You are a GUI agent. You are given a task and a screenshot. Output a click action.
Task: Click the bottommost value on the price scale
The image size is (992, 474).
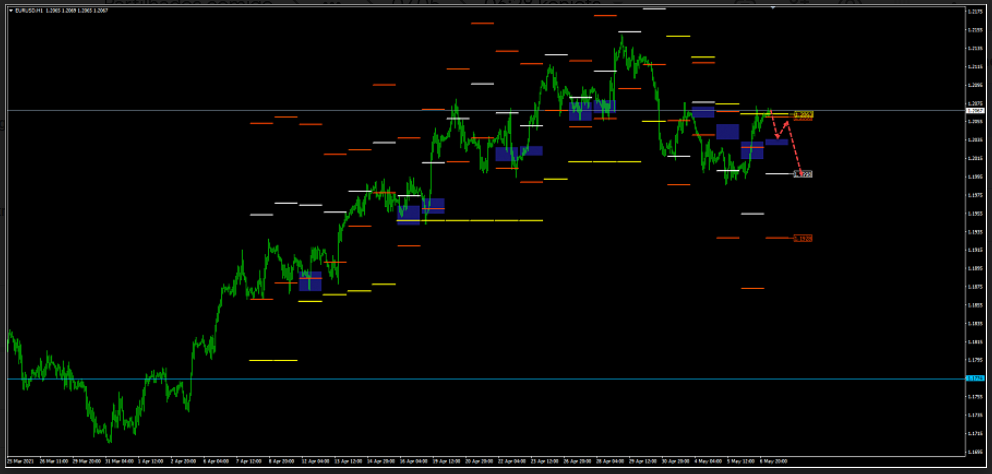click(x=973, y=452)
